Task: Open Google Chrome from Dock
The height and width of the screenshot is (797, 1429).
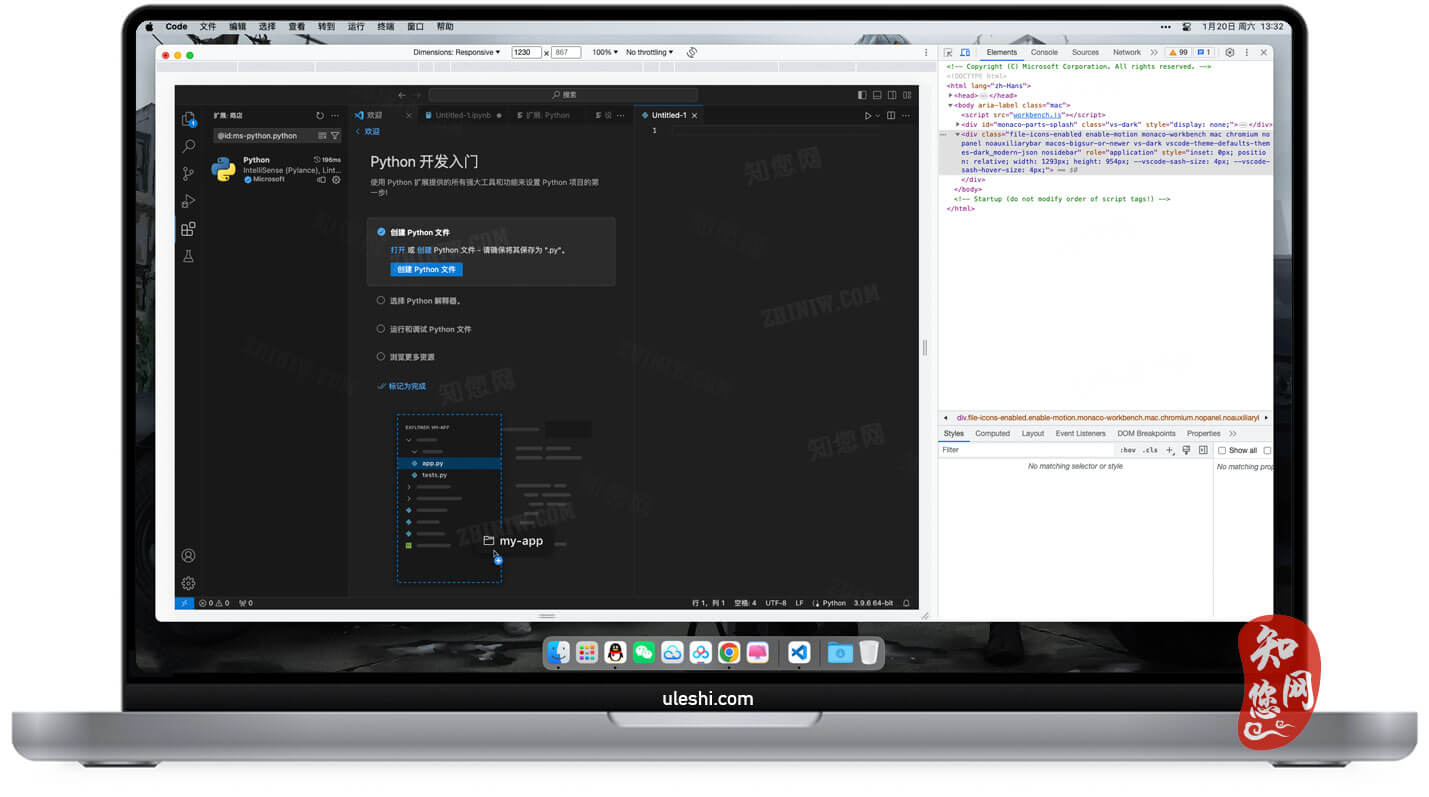Action: (x=729, y=652)
